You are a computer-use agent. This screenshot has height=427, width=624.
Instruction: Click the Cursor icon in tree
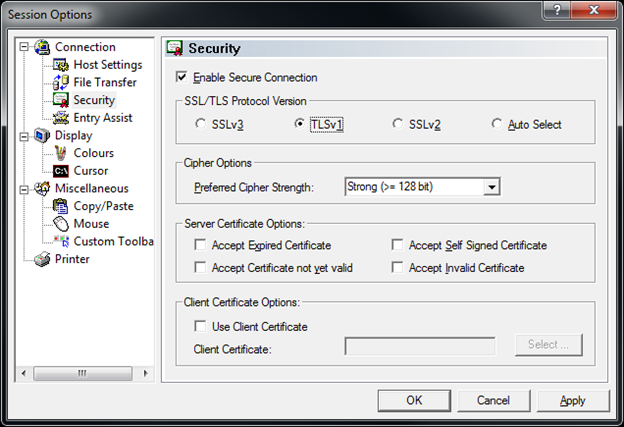[62, 171]
